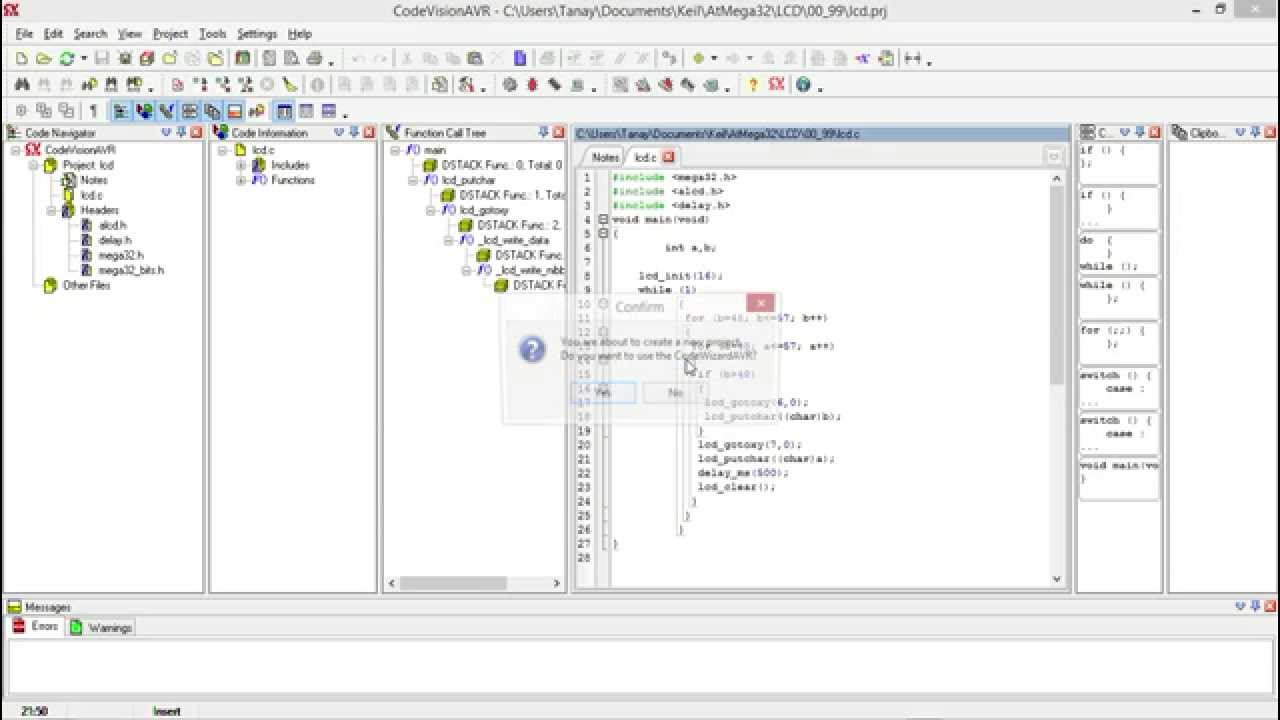The width and height of the screenshot is (1280, 720).
Task: Toggle Code Navigator view button in toolbar
Action: [120, 111]
